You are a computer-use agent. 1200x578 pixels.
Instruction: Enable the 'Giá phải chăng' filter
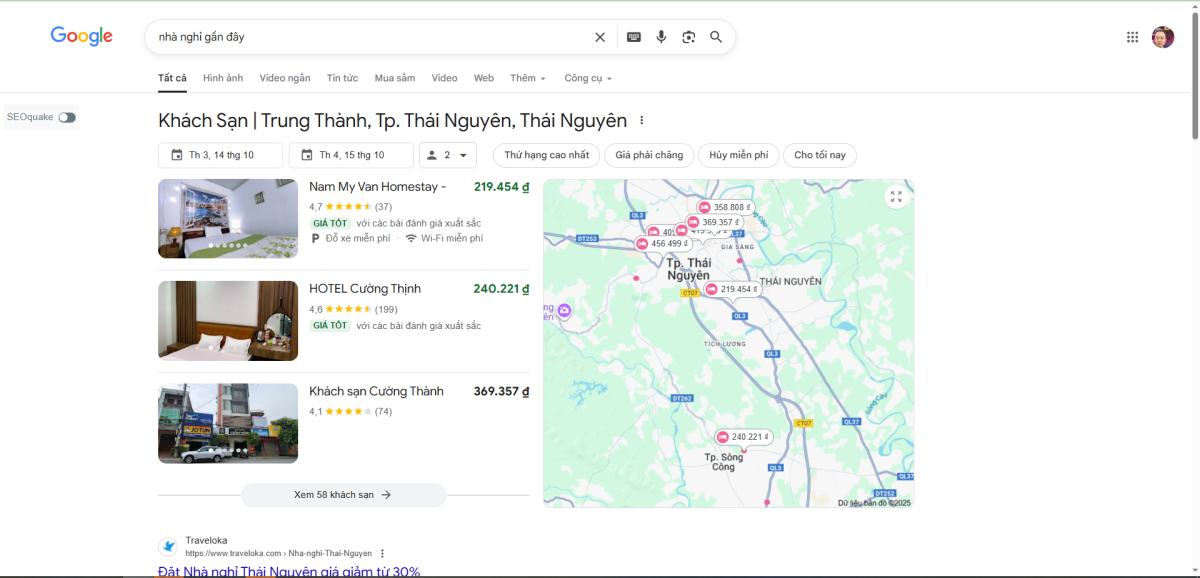[x=649, y=155]
